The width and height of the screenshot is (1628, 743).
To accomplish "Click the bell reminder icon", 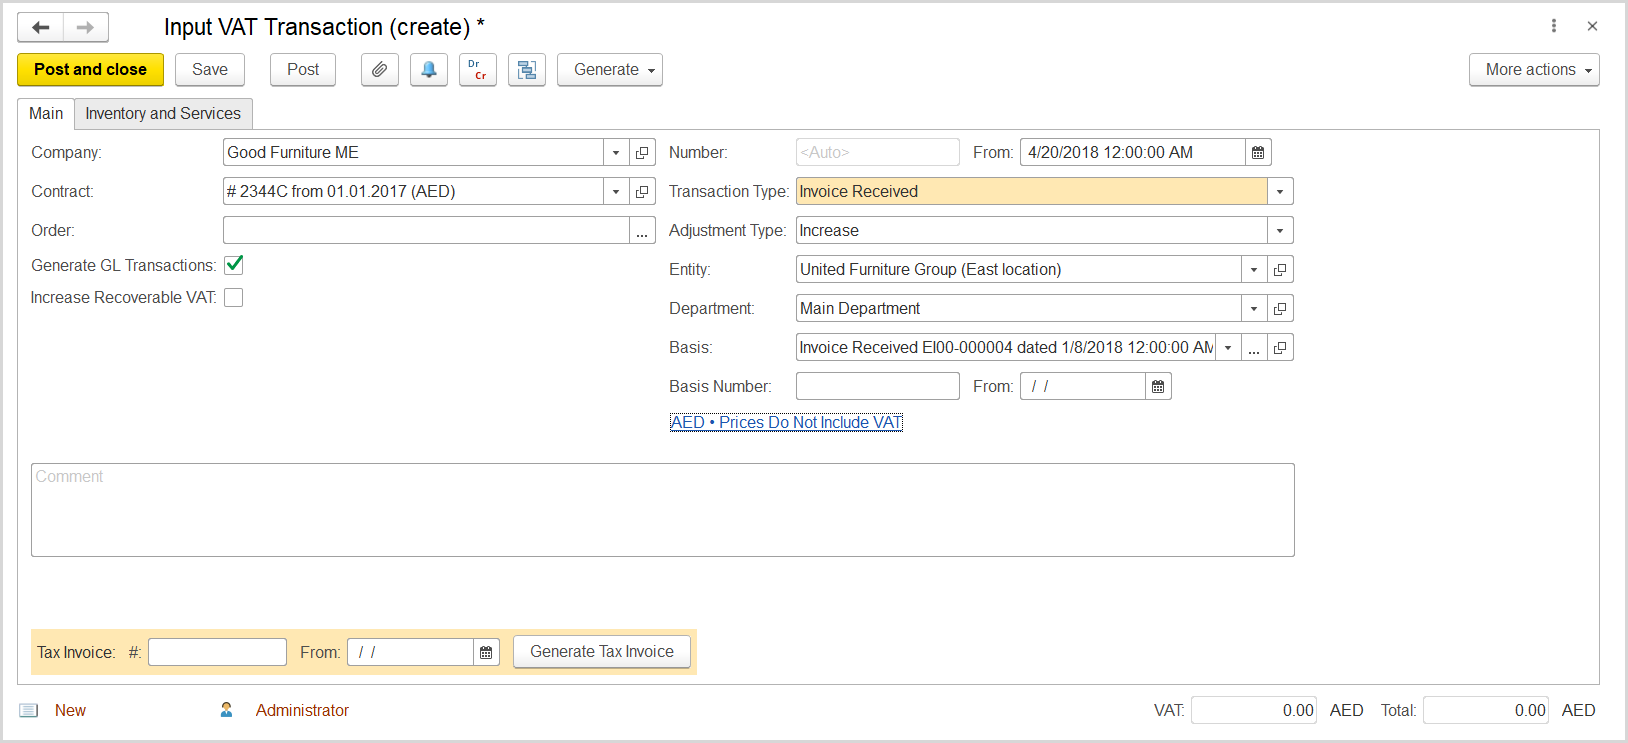I will (x=429, y=70).
